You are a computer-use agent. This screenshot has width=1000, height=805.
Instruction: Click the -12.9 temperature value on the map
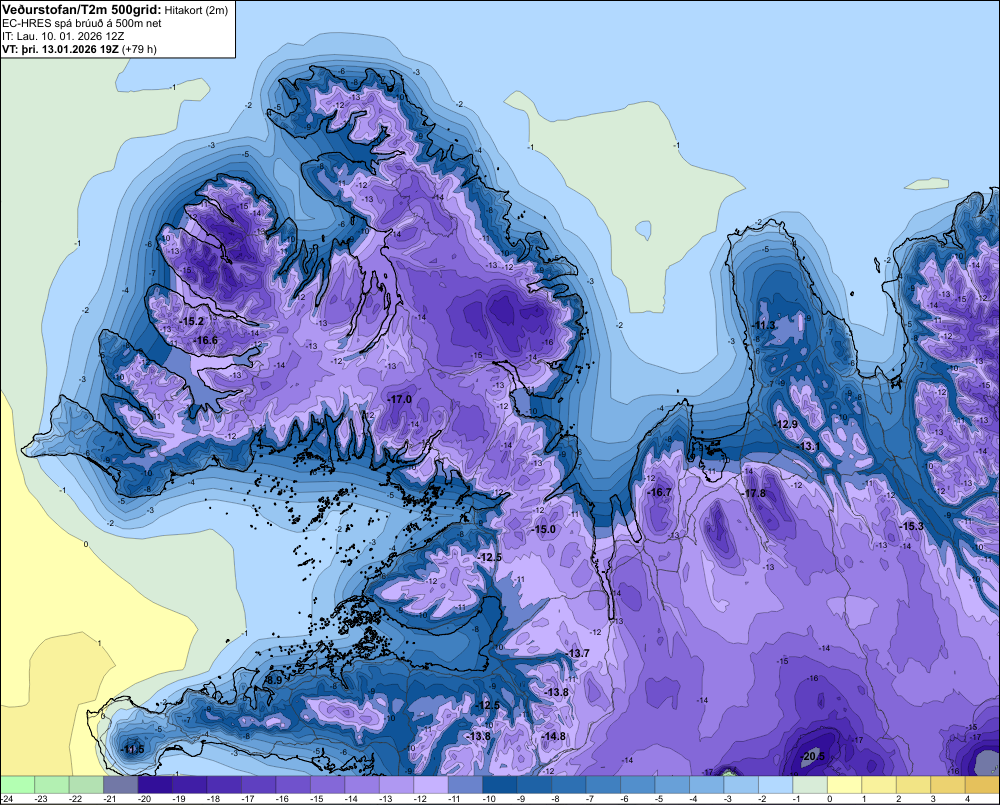point(786,425)
